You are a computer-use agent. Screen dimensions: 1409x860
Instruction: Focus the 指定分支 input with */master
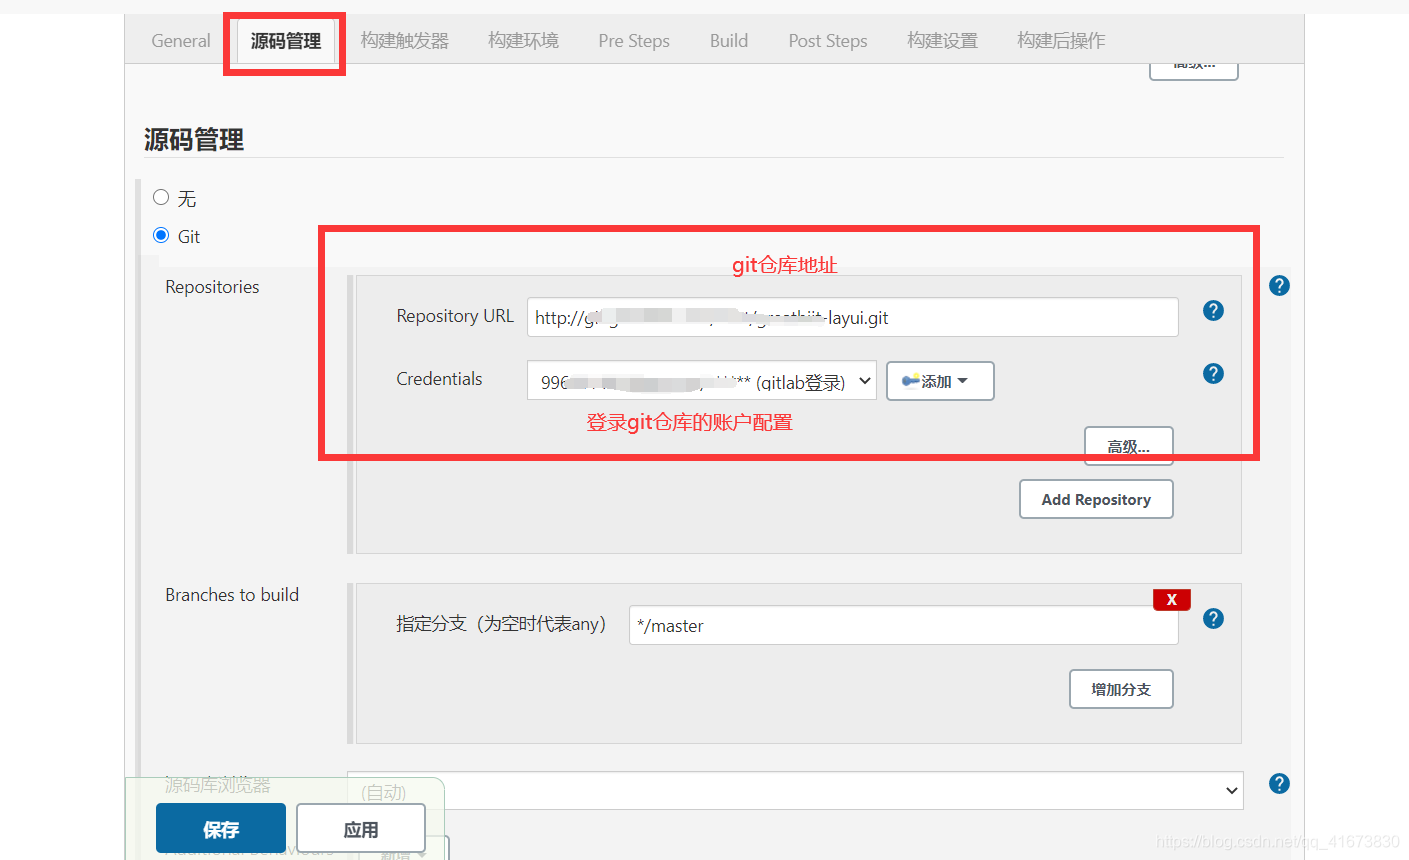(x=904, y=625)
